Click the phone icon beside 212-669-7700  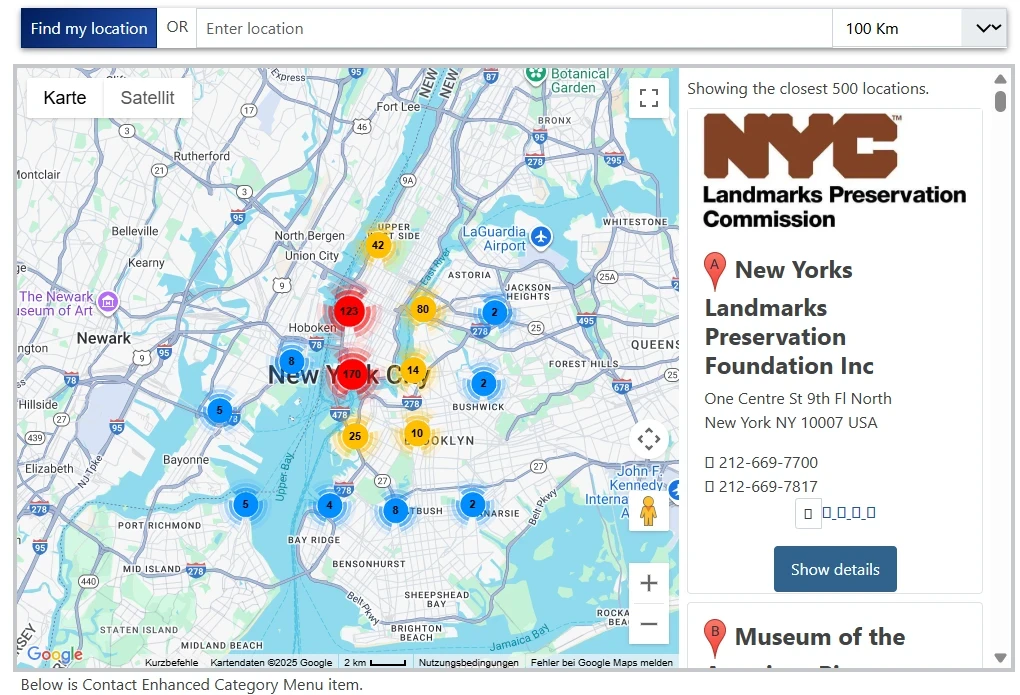point(711,463)
